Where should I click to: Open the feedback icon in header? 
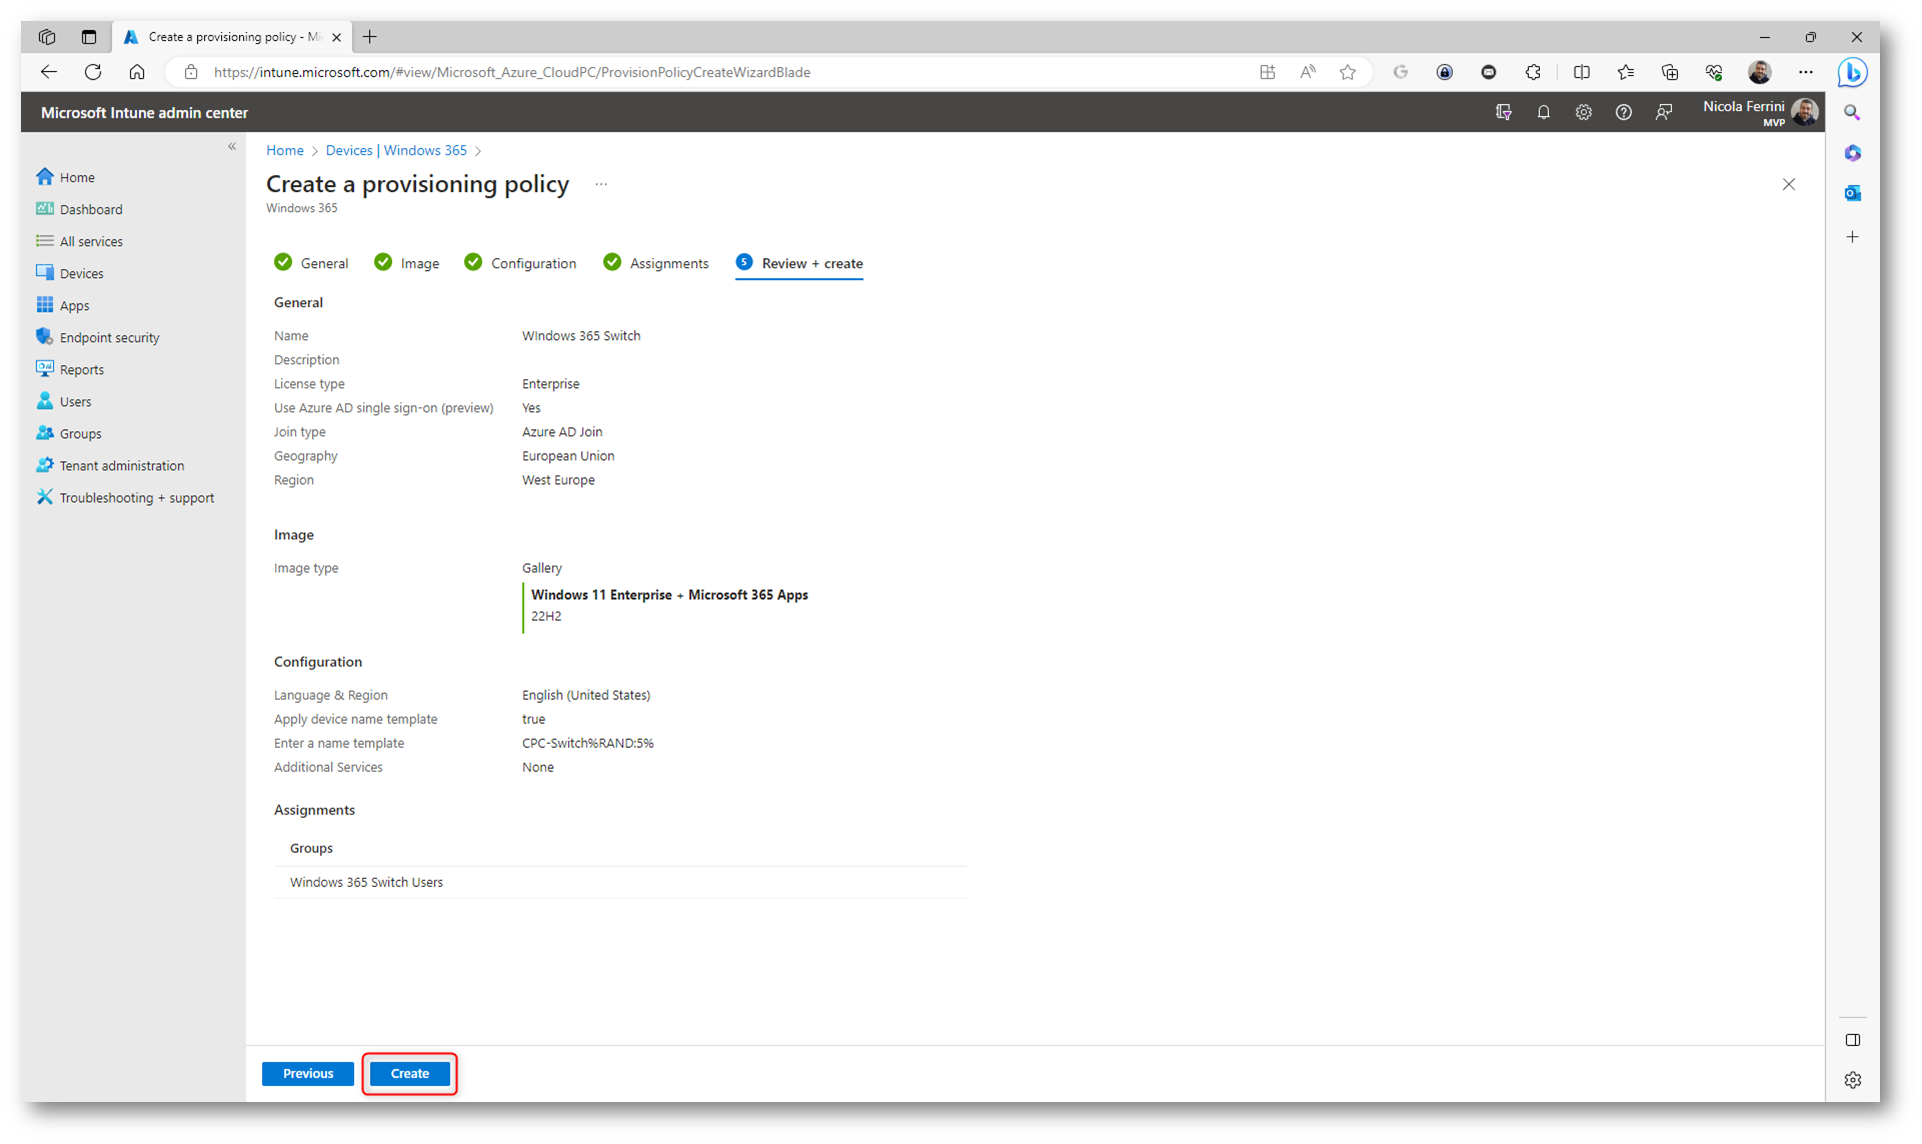pos(1663,112)
